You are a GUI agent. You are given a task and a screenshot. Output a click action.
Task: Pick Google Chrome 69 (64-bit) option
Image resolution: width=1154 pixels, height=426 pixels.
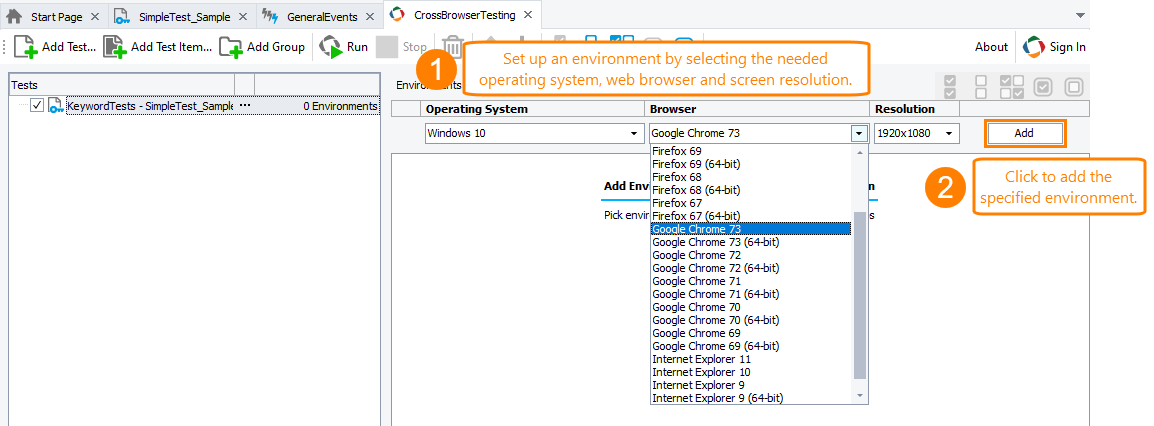(x=751, y=346)
